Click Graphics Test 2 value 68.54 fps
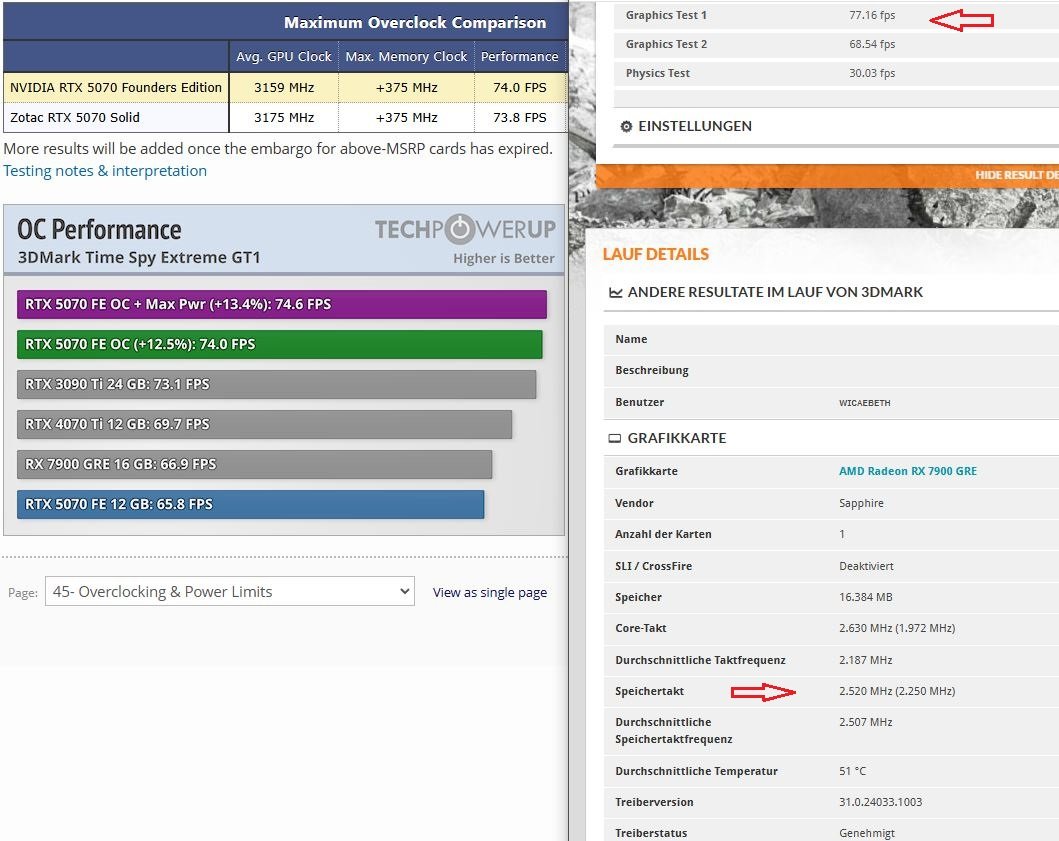The image size is (1059, 841). tap(872, 44)
